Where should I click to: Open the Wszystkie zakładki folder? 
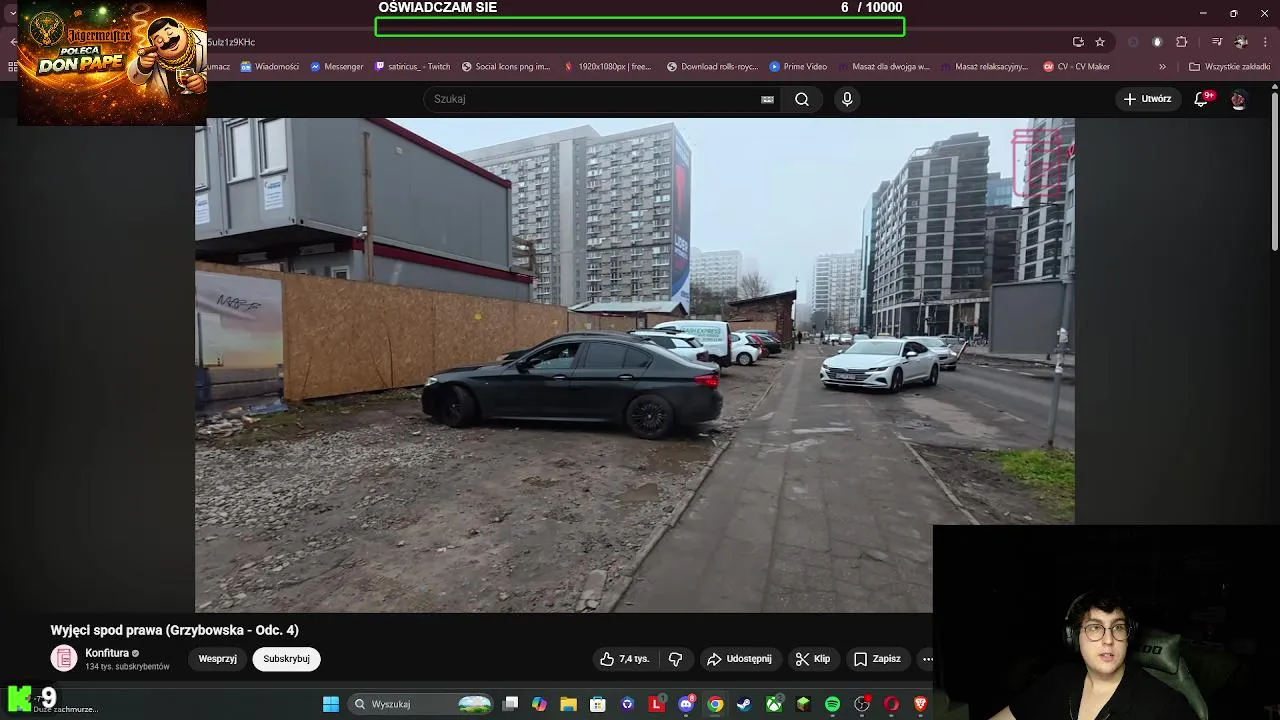point(1230,67)
